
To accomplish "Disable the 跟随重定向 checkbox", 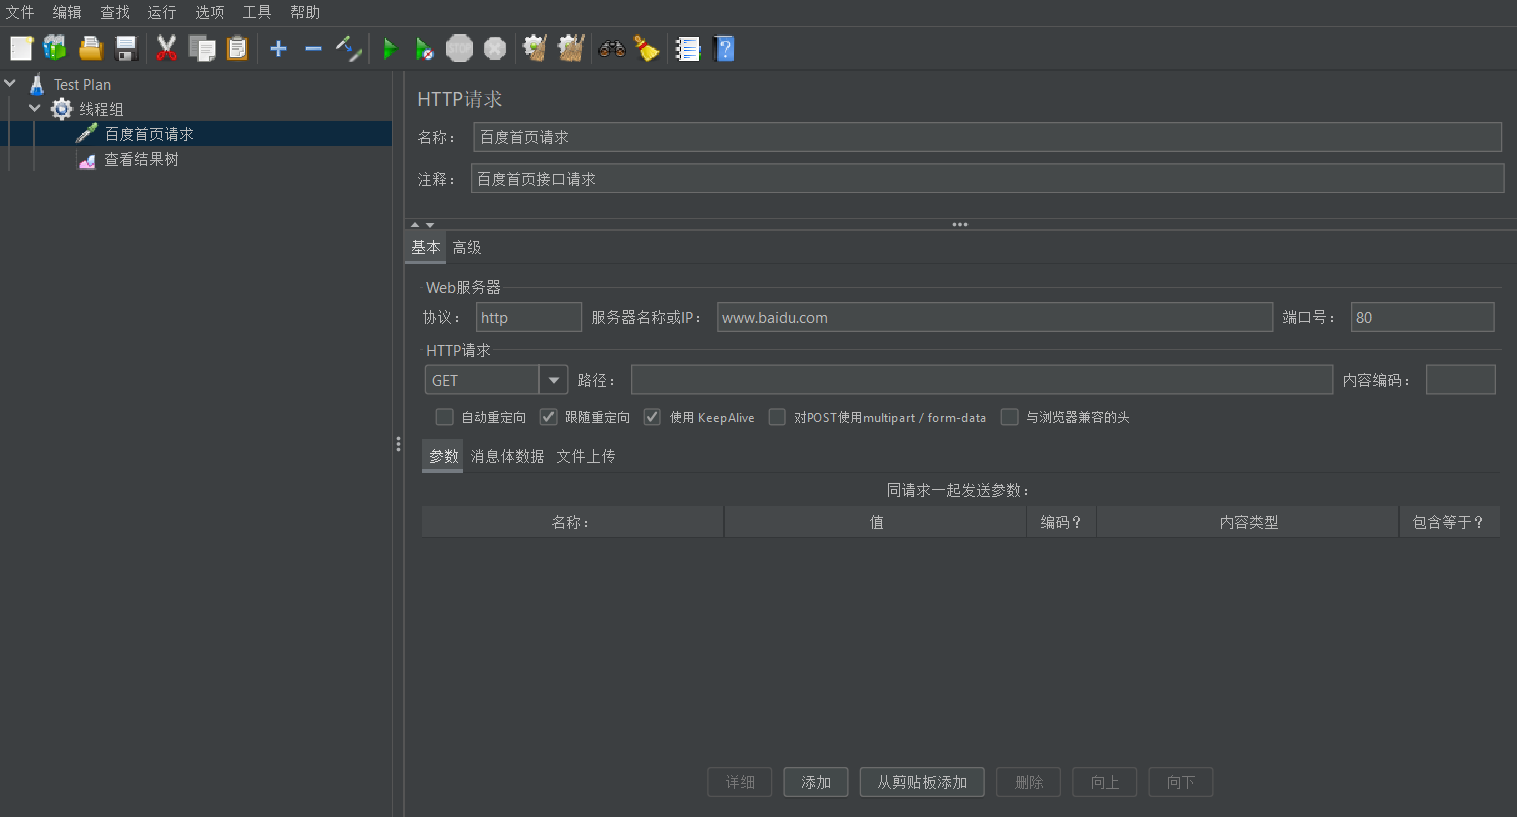I will pyautogui.click(x=548, y=417).
